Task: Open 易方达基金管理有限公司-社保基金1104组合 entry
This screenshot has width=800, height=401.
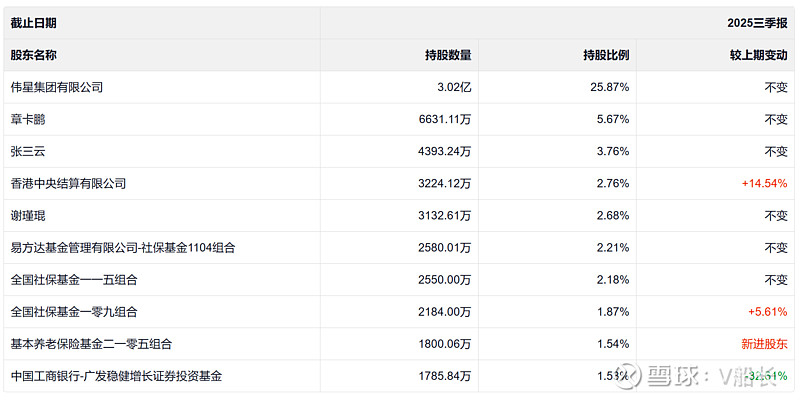Action: (122, 247)
